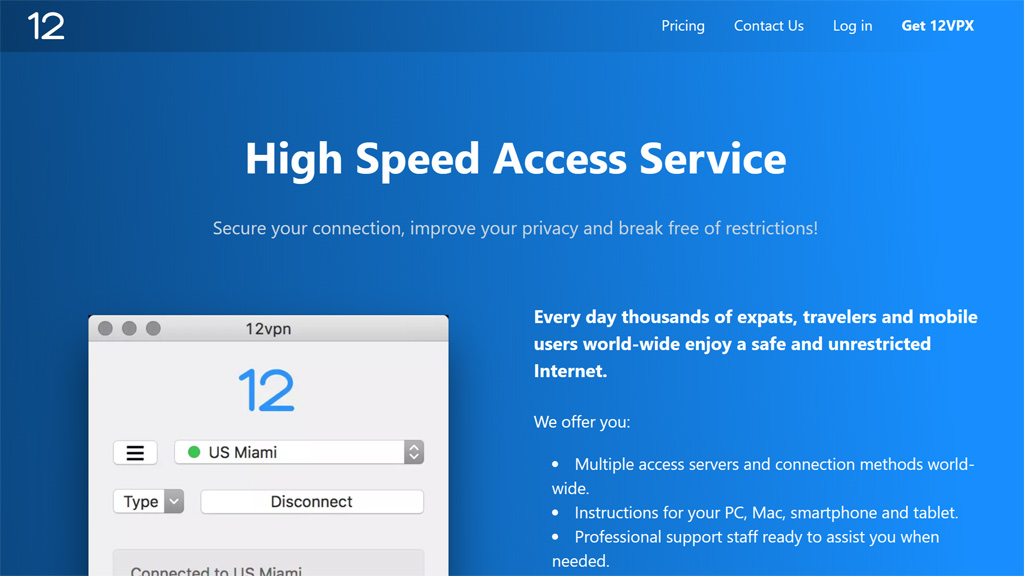Open the Contact Us page
The image size is (1024, 576).
pyautogui.click(x=769, y=25)
